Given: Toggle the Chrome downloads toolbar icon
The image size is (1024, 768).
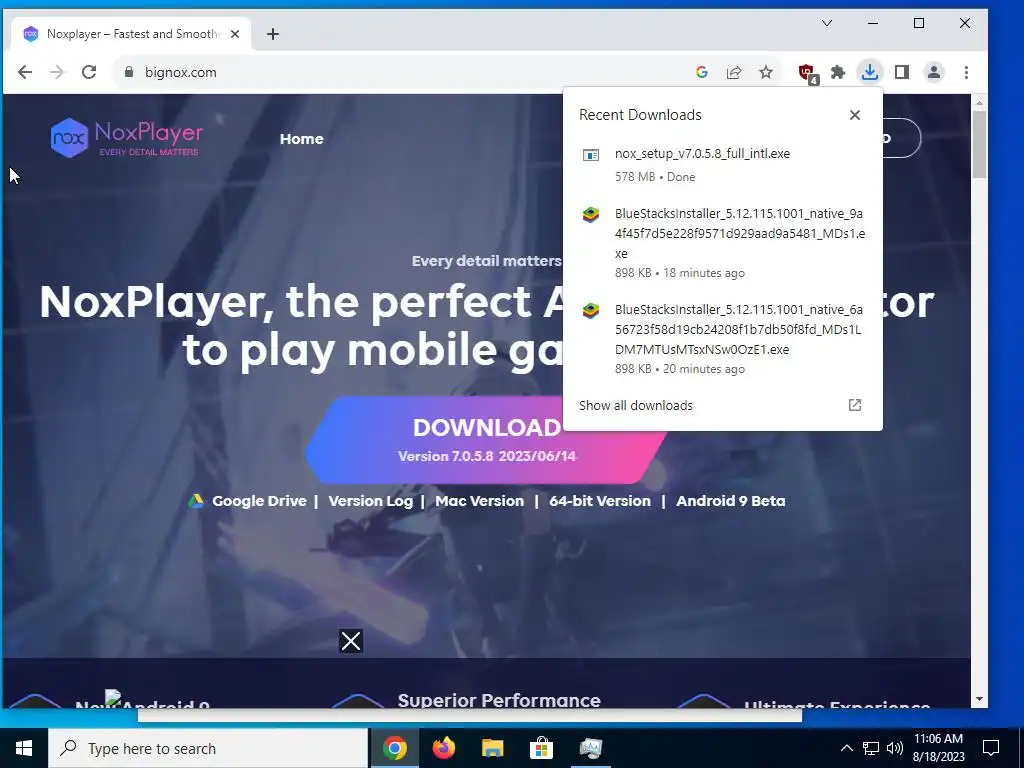Looking at the screenshot, I should pyautogui.click(x=870, y=72).
